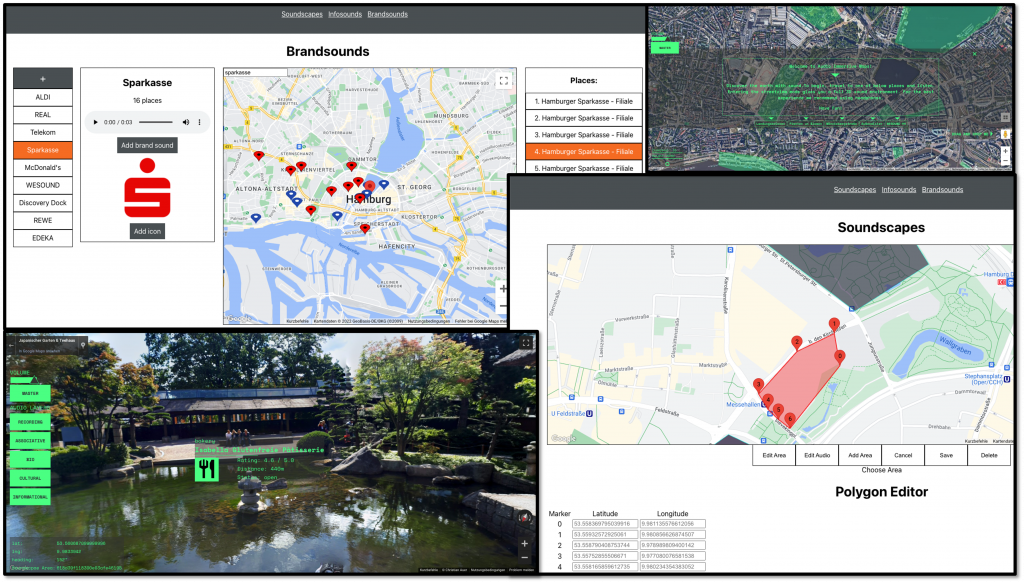Click the green restaurant fork-knife icon
The height and width of the screenshot is (583, 1024).
(206, 469)
